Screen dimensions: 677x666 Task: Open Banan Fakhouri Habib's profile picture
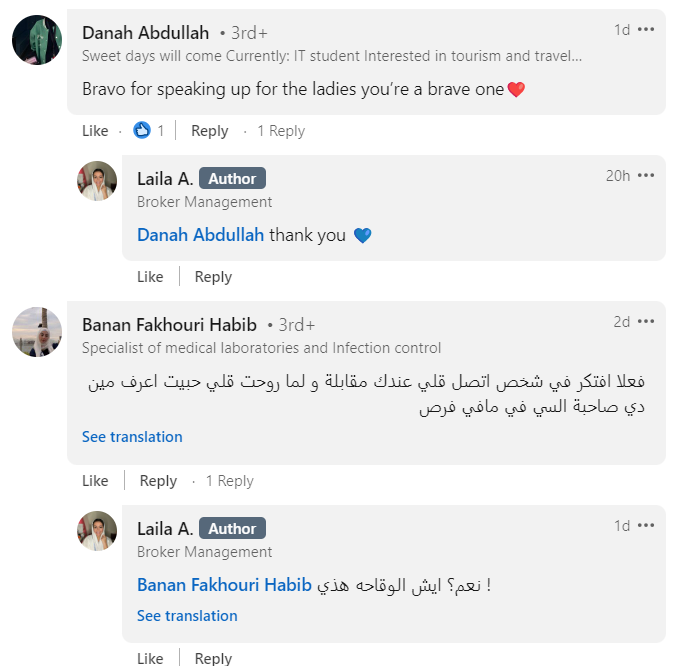point(39,332)
